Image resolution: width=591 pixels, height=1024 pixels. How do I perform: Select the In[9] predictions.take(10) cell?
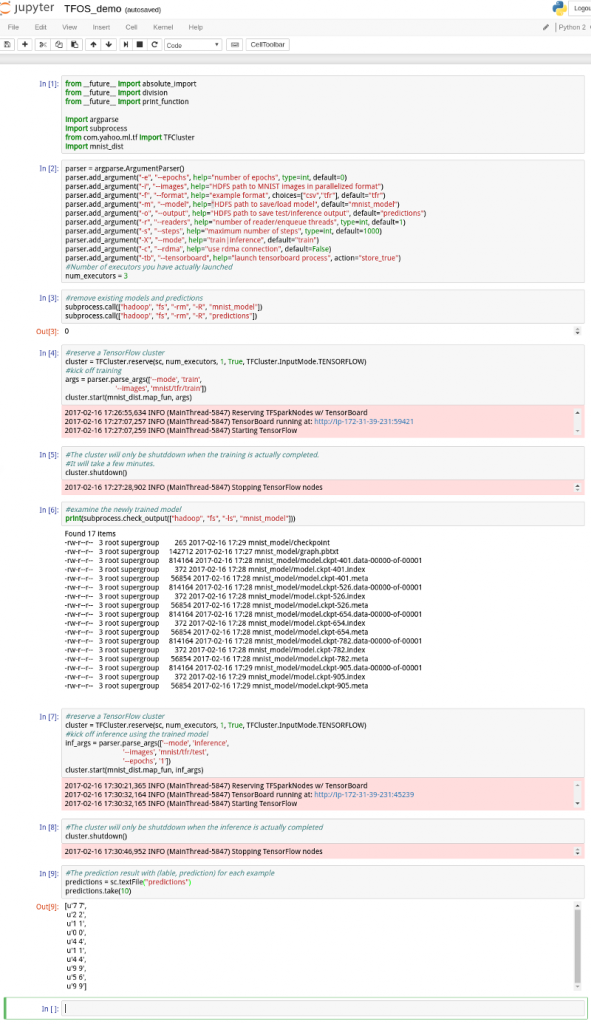pos(323,882)
